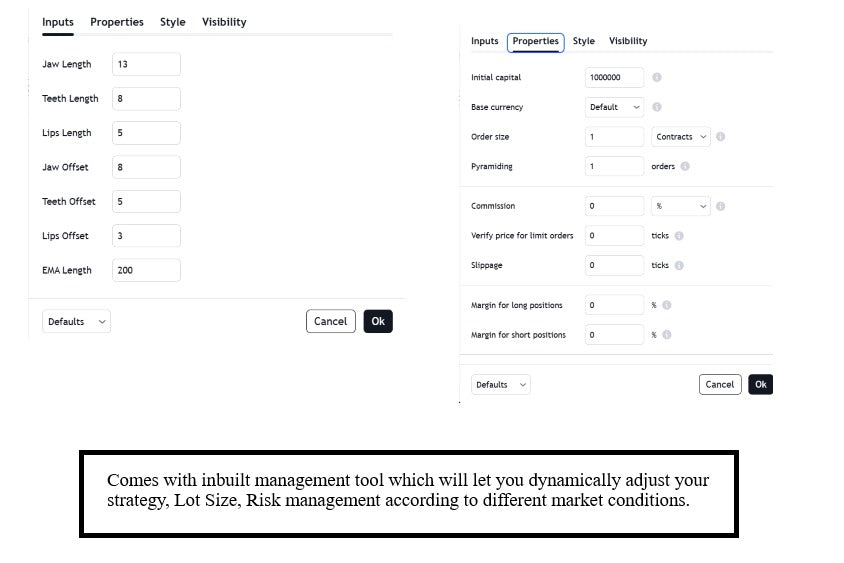Focus the Commission value field
Screen dimensions: 844x563
pyautogui.click(x=614, y=206)
